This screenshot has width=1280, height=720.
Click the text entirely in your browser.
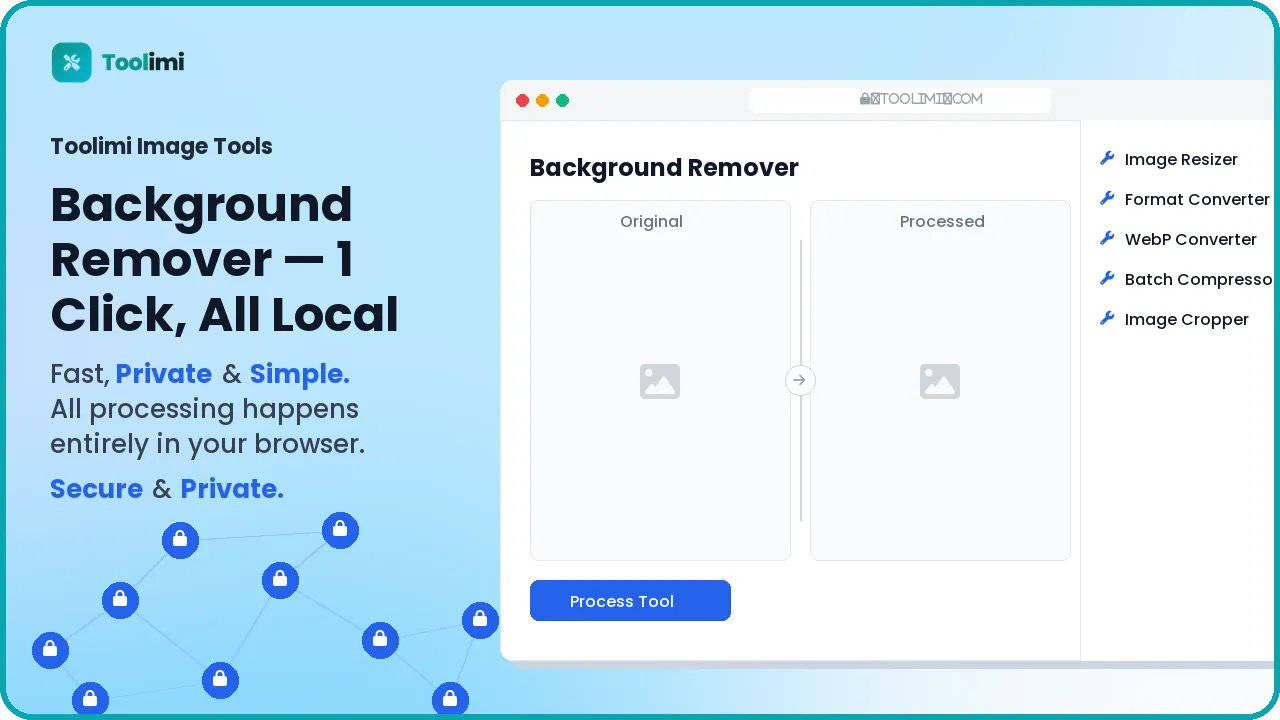coord(208,444)
